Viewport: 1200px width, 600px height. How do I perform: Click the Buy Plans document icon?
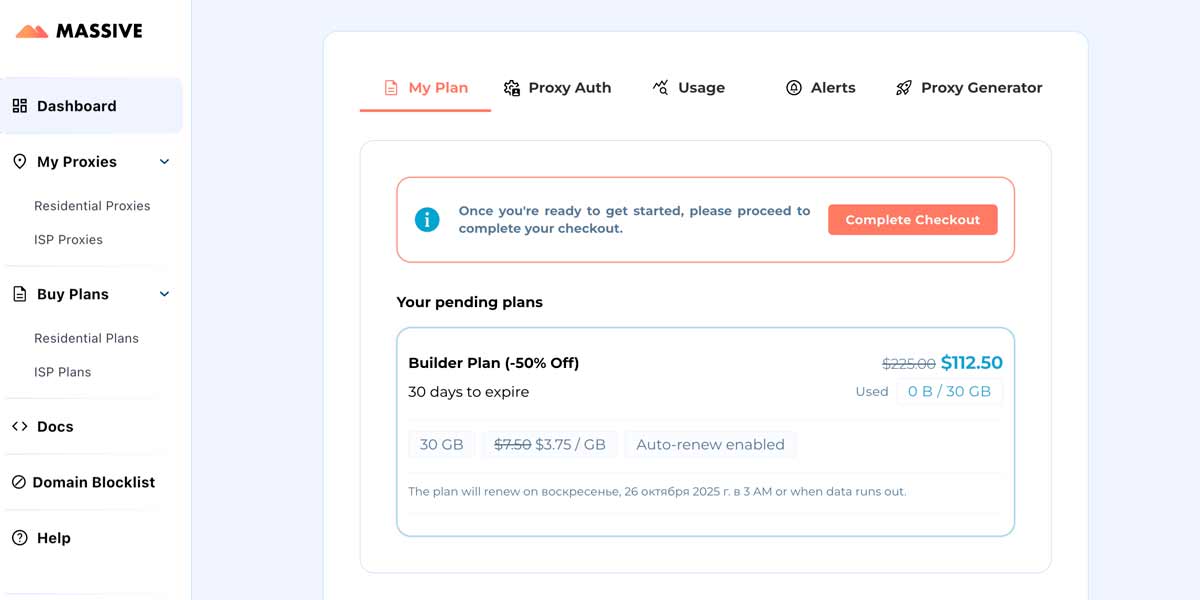20,294
